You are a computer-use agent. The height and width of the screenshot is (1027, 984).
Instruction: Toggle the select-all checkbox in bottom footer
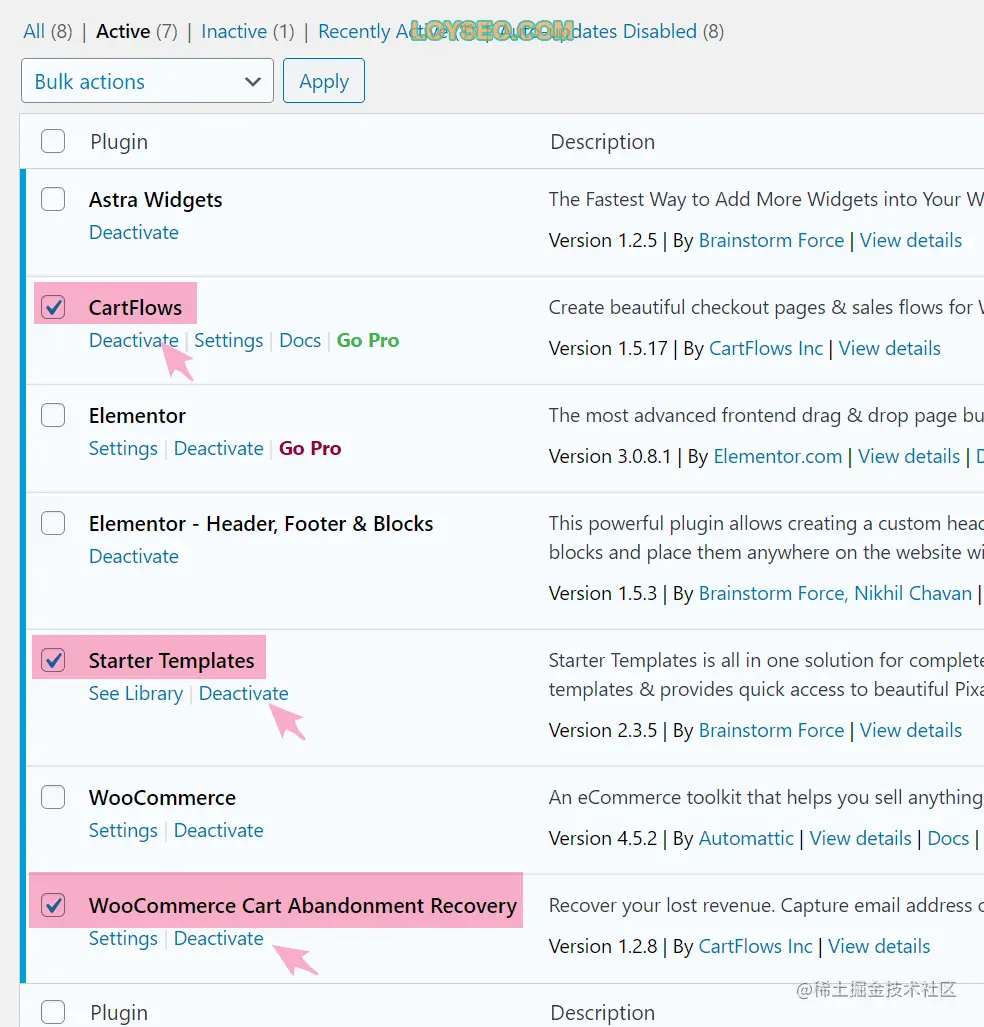coord(53,1012)
